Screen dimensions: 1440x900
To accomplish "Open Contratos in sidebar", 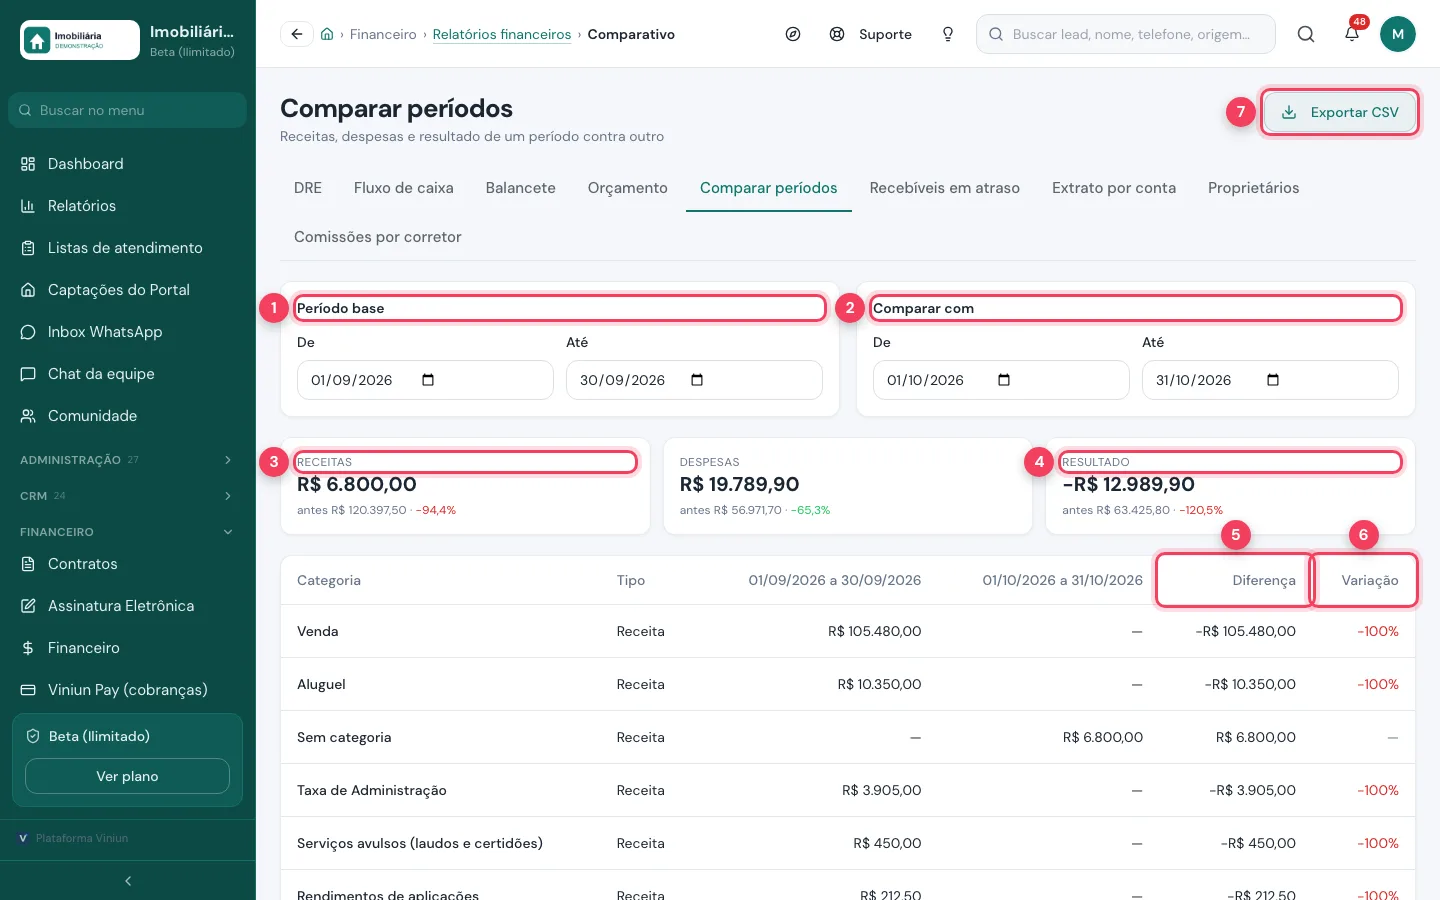I will click(x=127, y=564).
